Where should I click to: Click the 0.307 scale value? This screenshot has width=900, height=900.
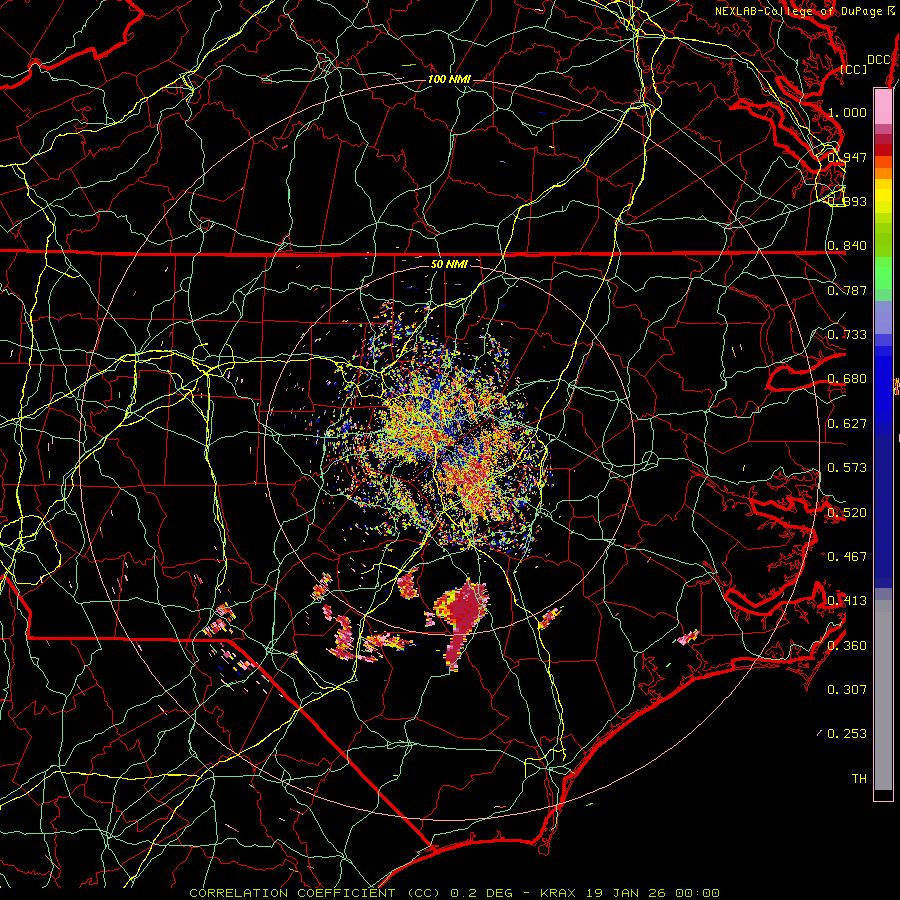[847, 690]
